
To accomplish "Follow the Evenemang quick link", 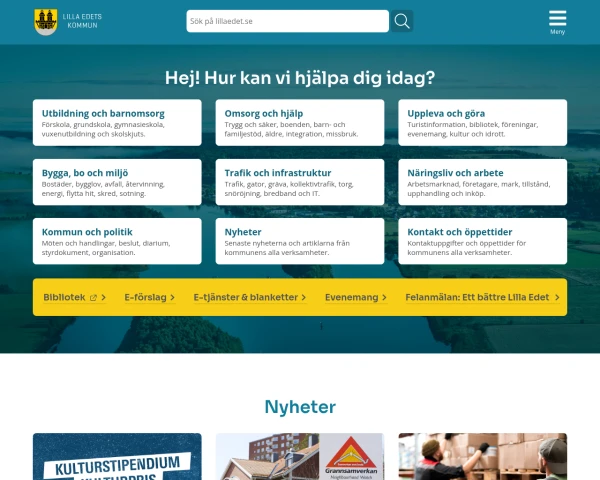I will 356,297.
